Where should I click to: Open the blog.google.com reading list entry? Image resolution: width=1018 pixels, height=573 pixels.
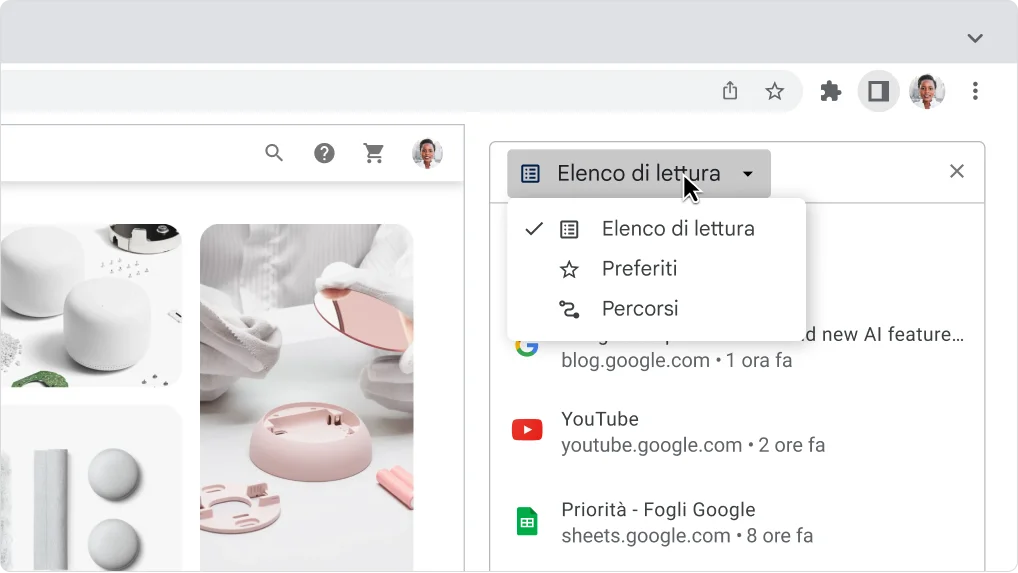pyautogui.click(x=738, y=347)
